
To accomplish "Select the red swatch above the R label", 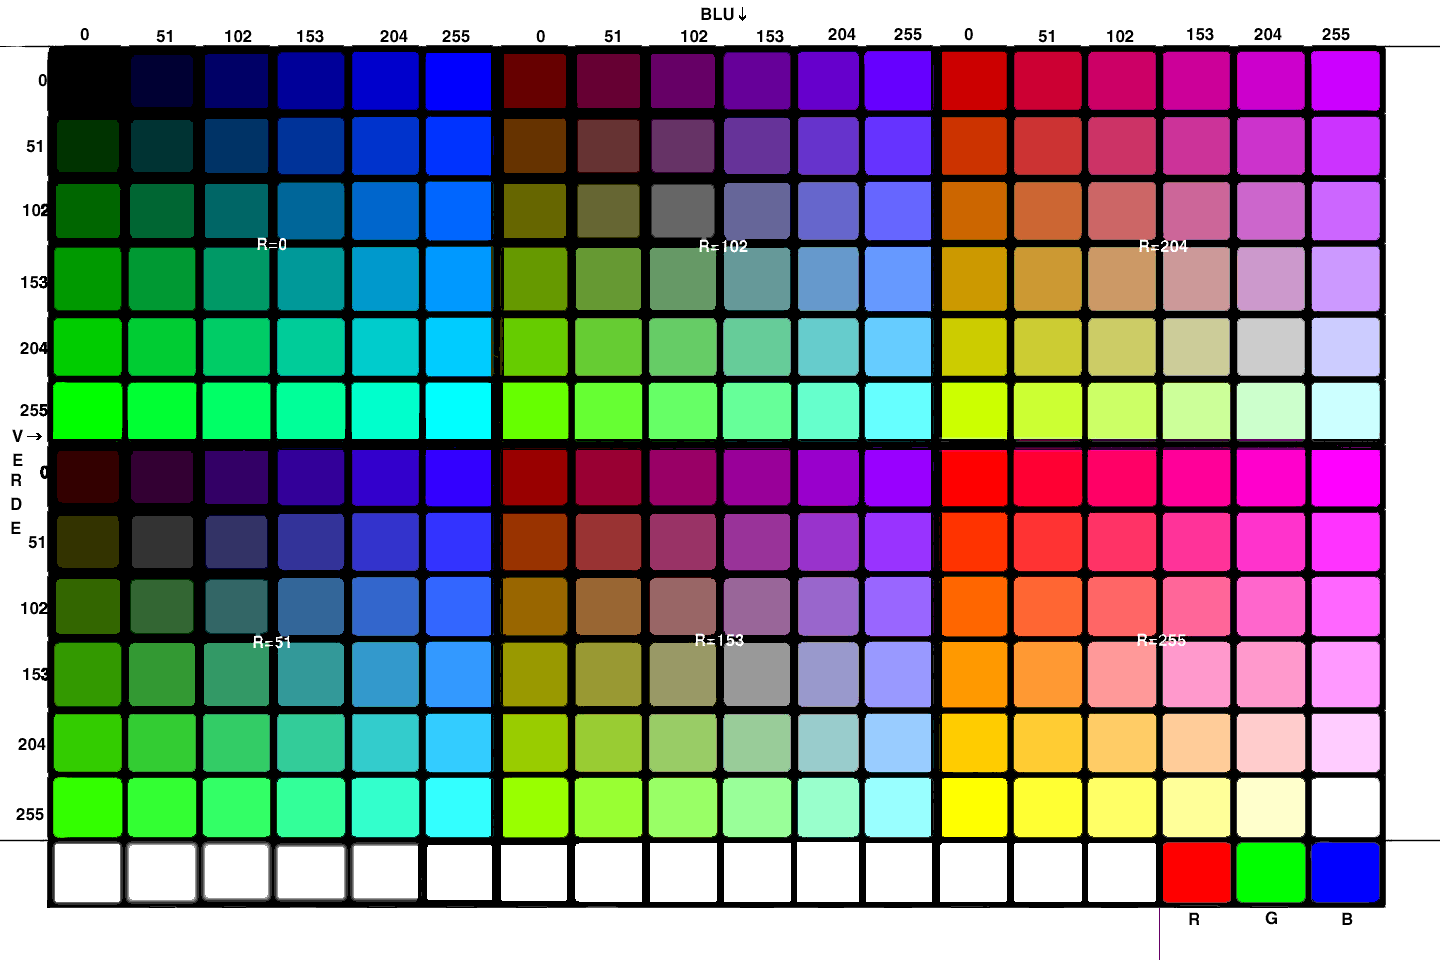I will click(1197, 872).
